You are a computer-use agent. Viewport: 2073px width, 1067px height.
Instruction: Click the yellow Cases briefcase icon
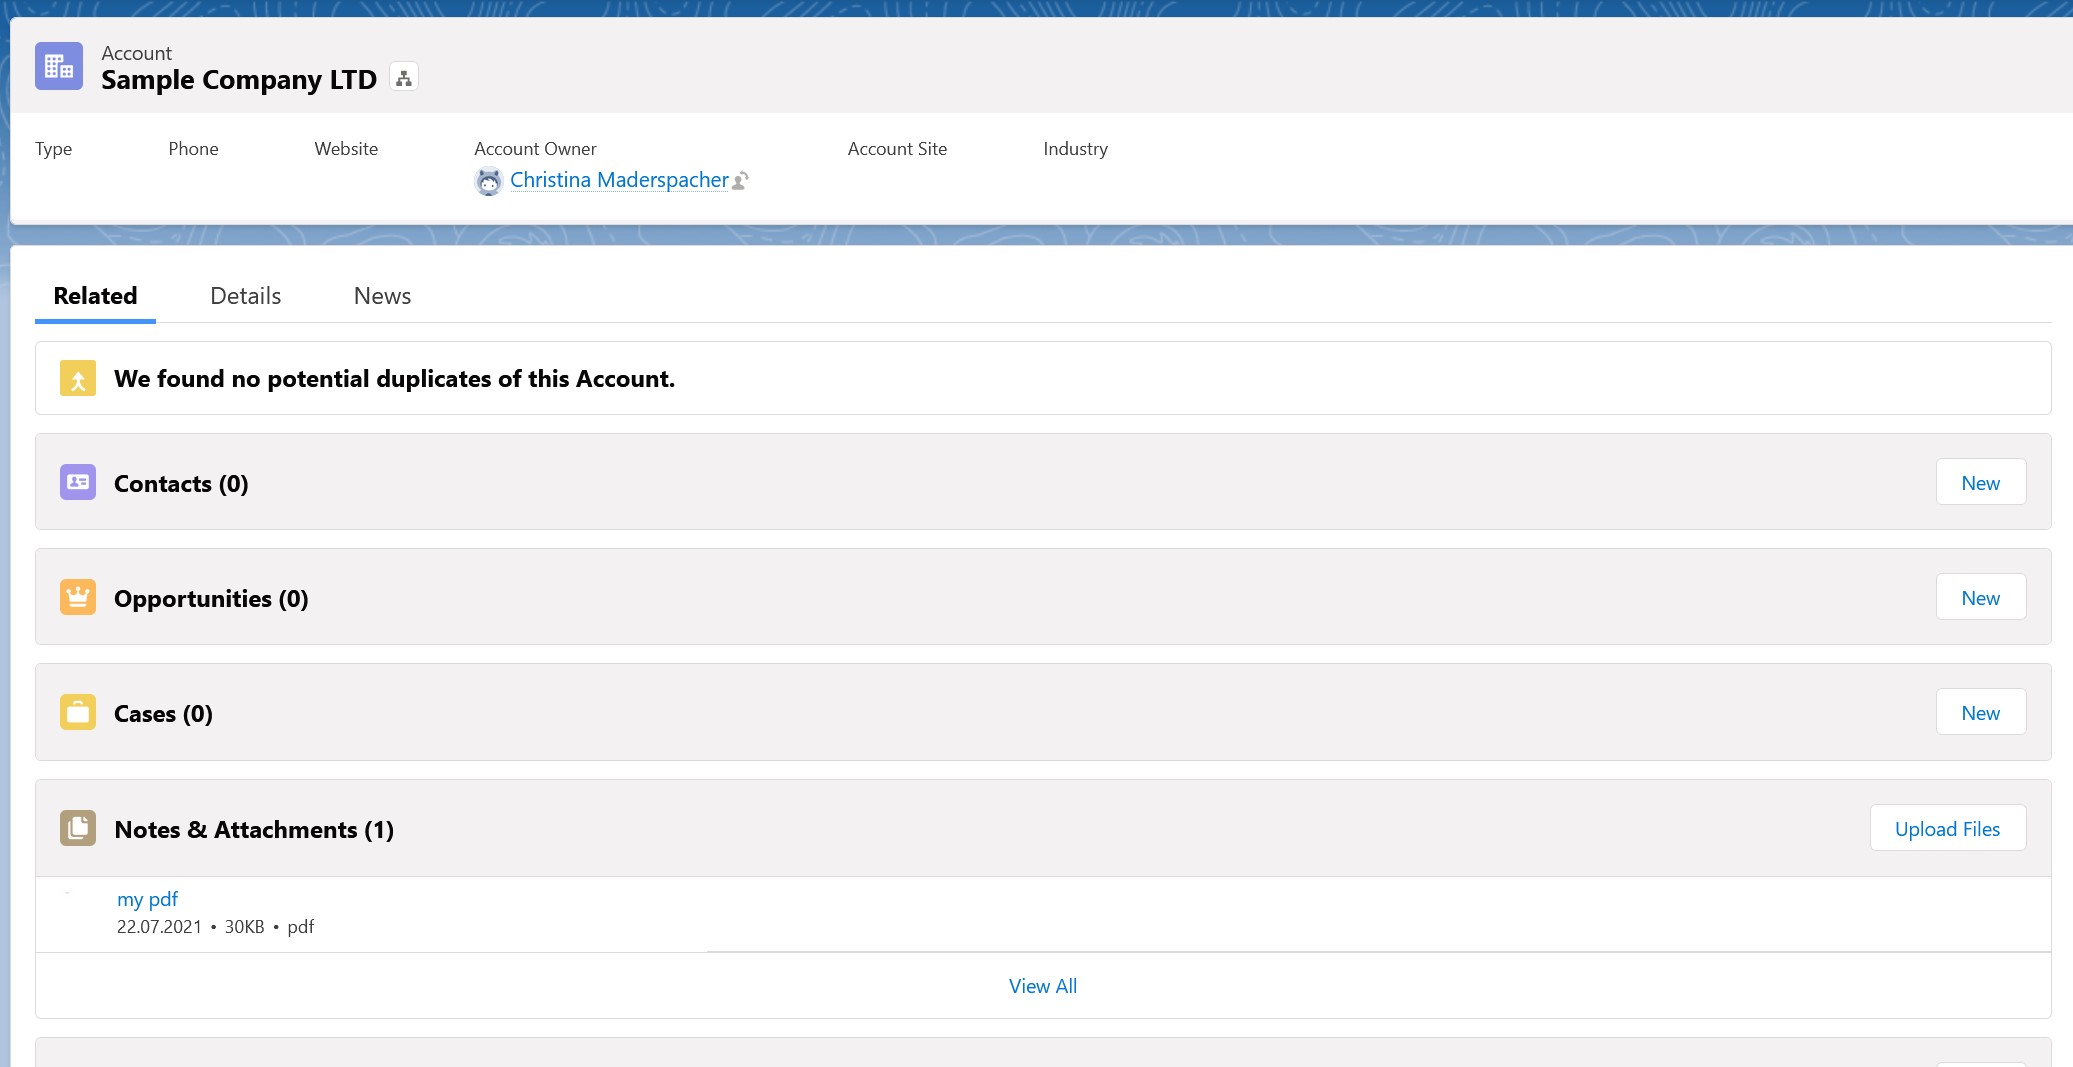tap(78, 713)
